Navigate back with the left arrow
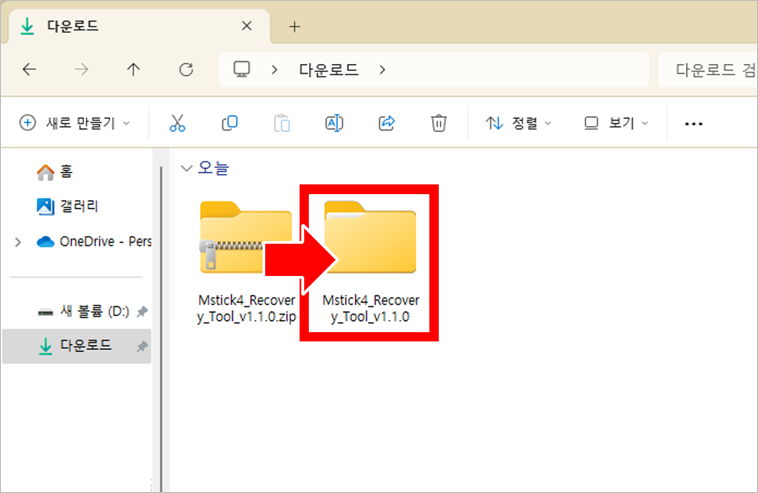Viewport: 758px width, 493px height. (x=30, y=70)
